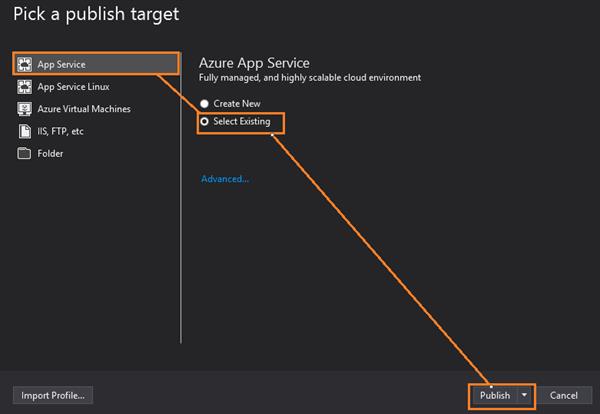
Task: Click the Folder icon in the target list
Action: click(25, 154)
